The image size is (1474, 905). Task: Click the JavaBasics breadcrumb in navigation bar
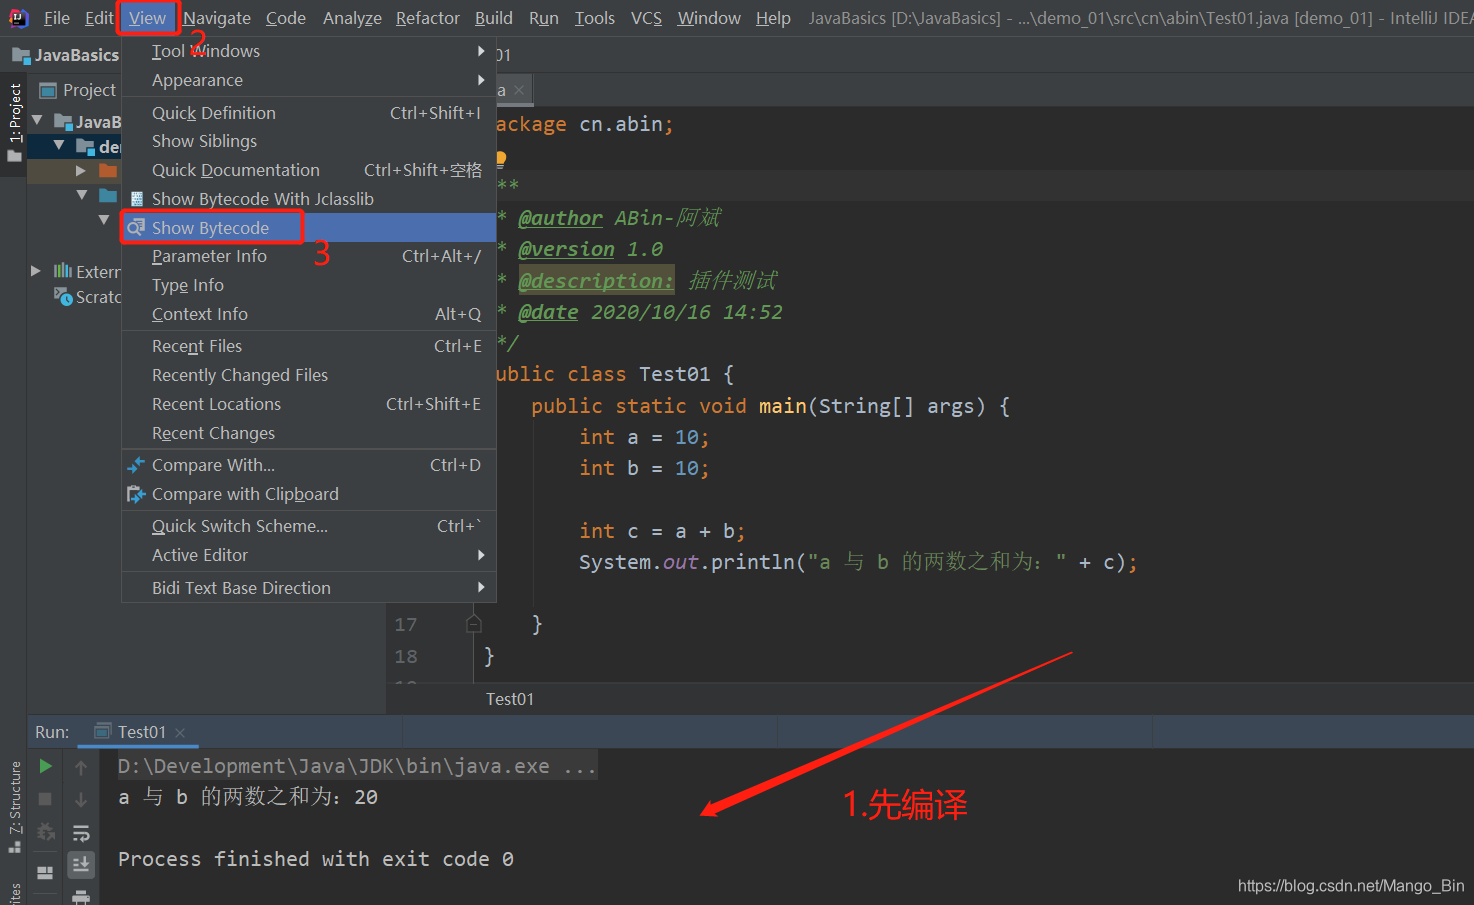(x=67, y=55)
